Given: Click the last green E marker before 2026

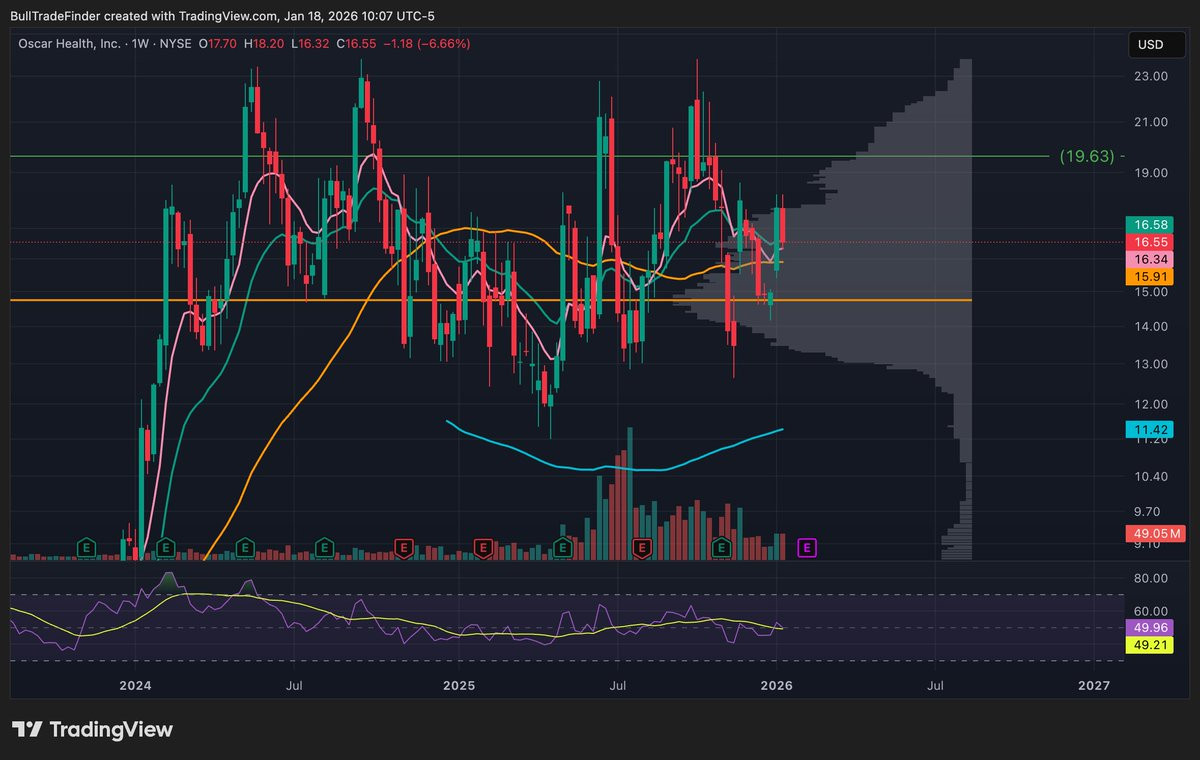Looking at the screenshot, I should 722,547.
